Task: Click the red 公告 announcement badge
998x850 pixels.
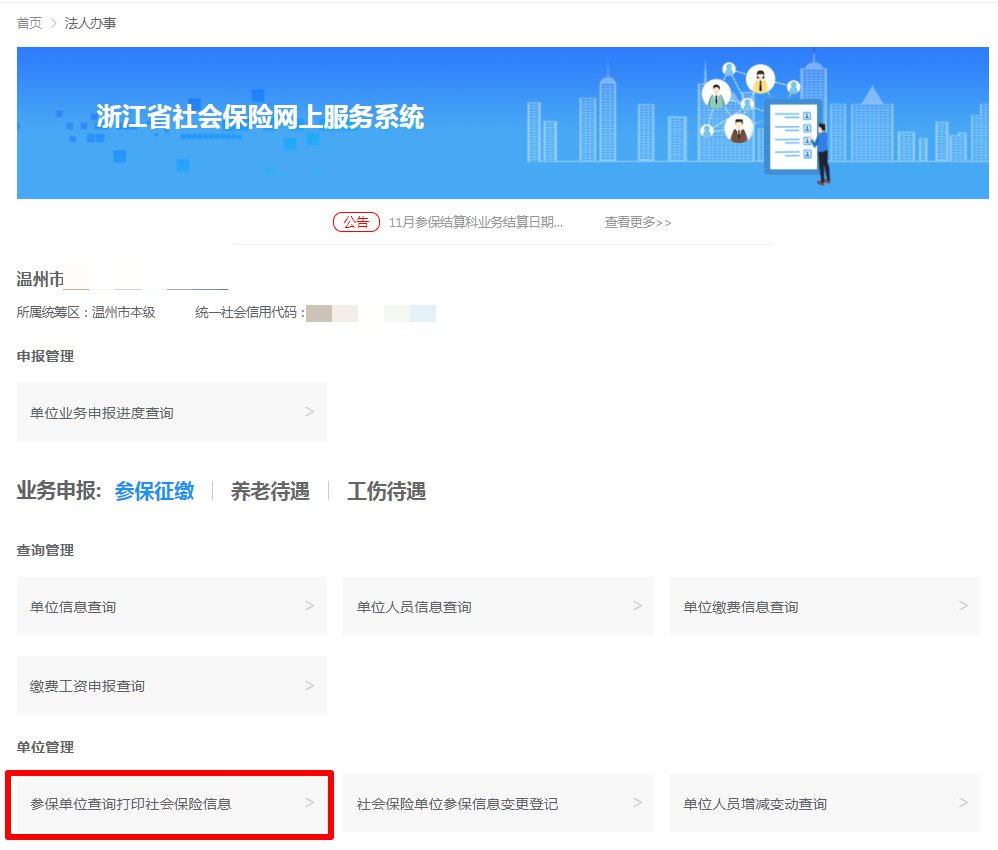Action: click(356, 222)
